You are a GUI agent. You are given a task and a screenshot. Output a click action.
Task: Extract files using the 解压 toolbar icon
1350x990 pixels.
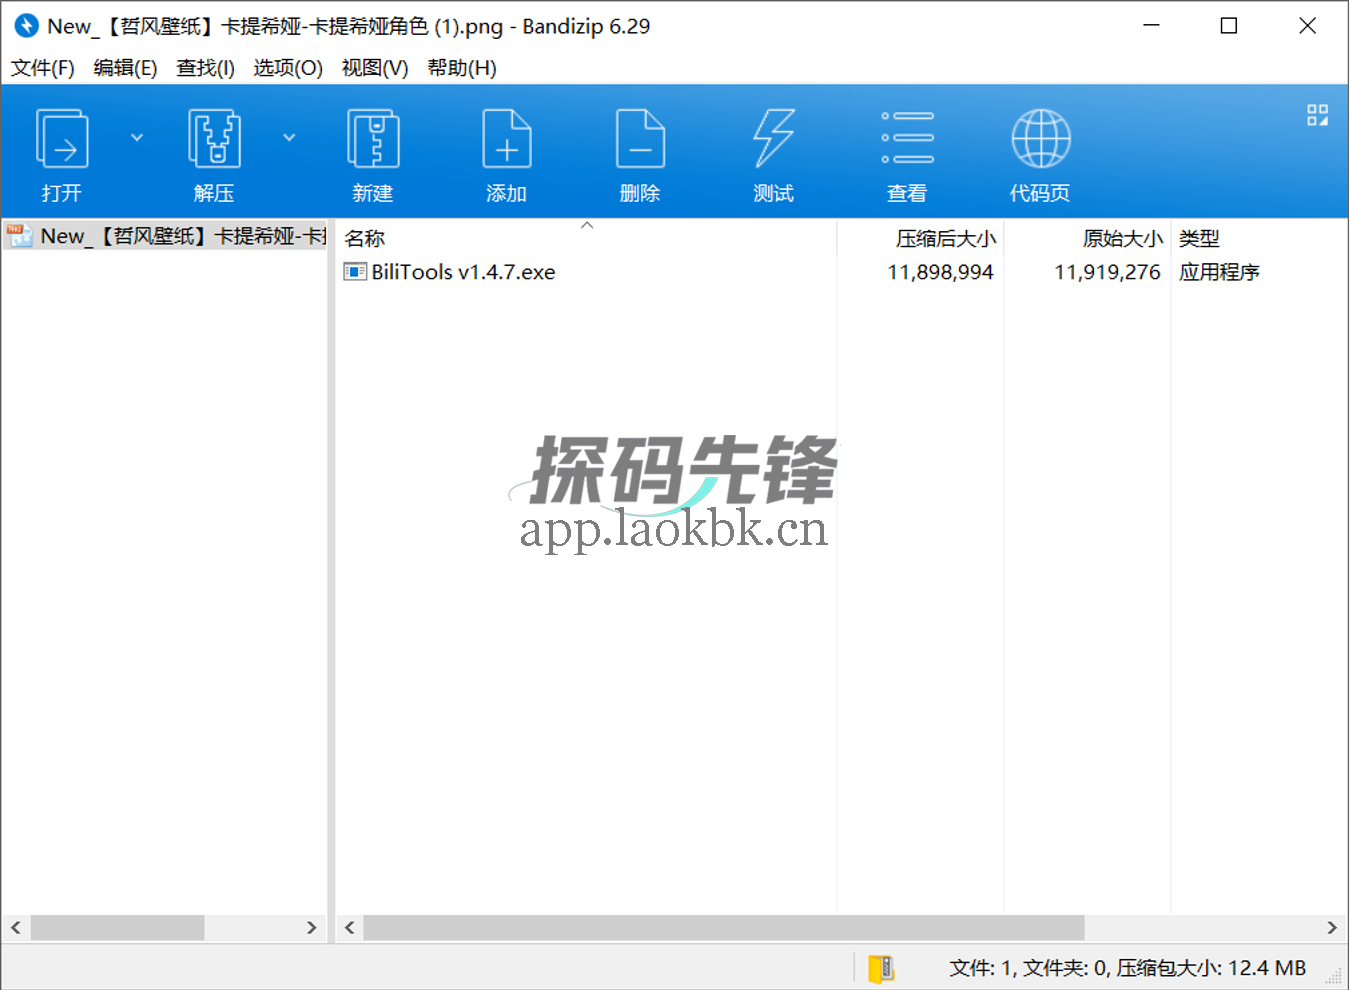click(214, 152)
